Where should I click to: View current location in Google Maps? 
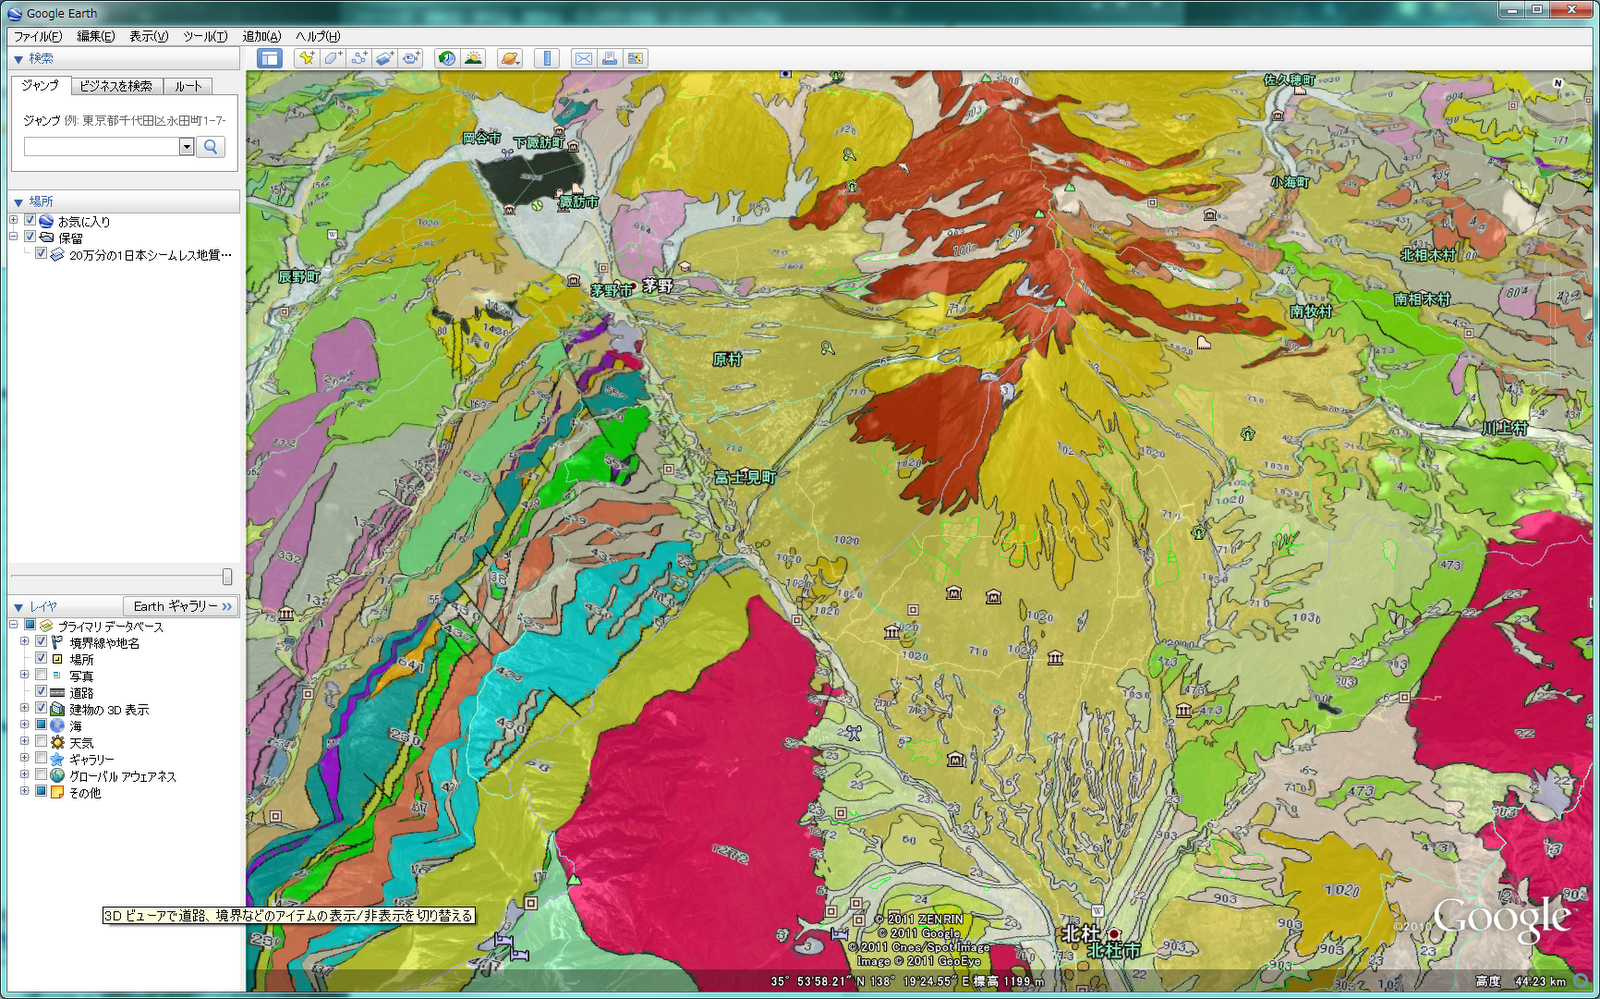(x=635, y=58)
